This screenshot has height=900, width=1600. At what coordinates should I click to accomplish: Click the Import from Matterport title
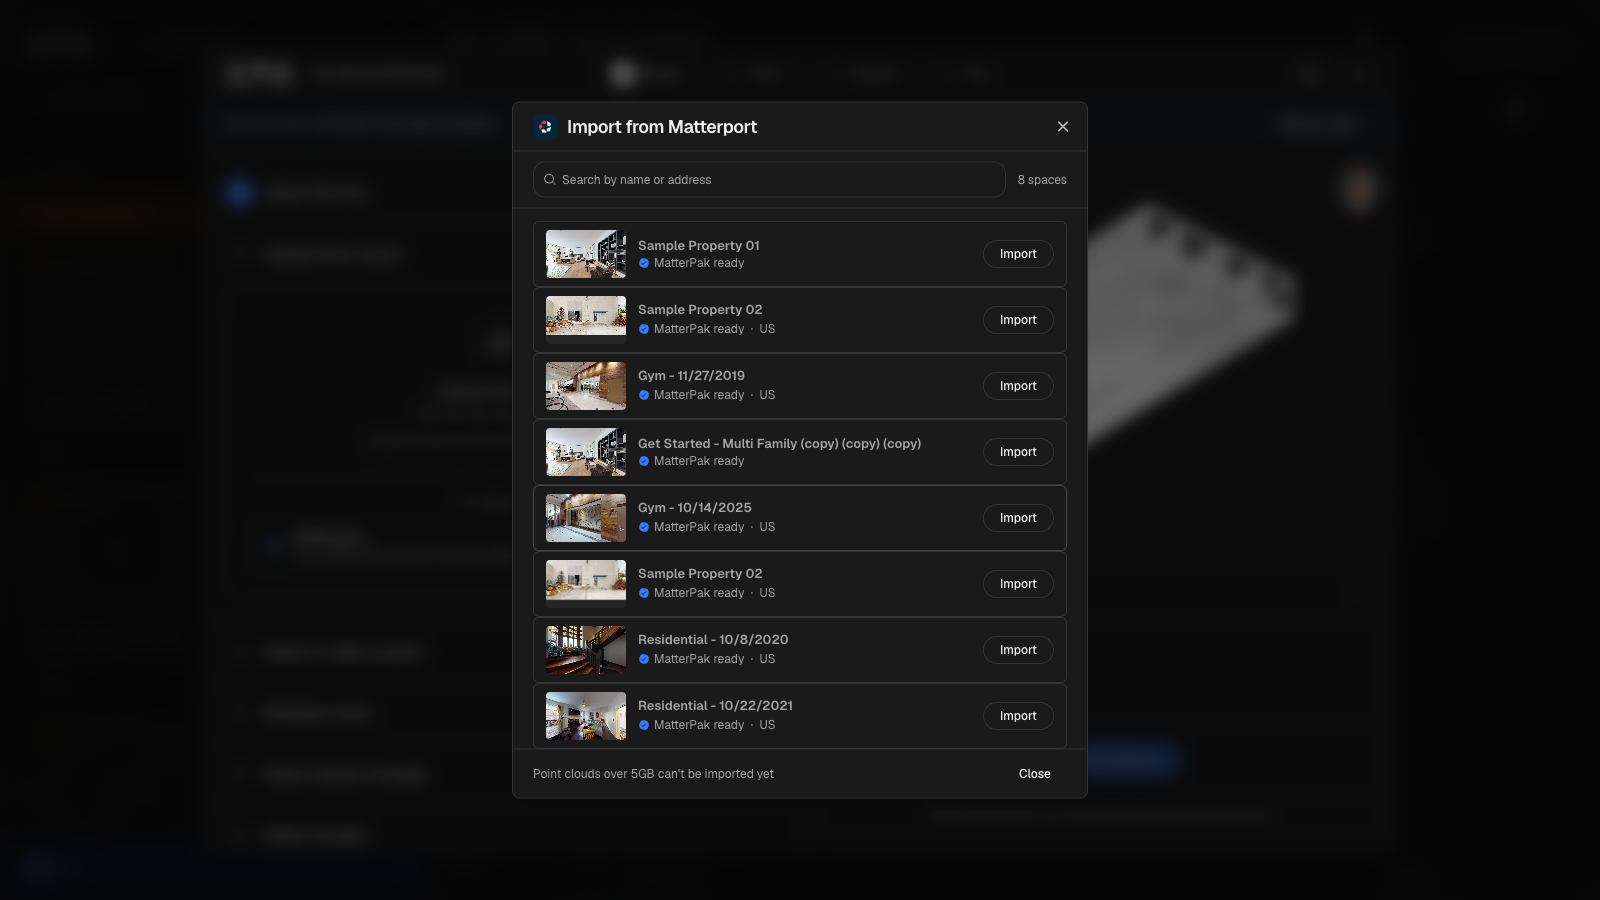click(662, 127)
